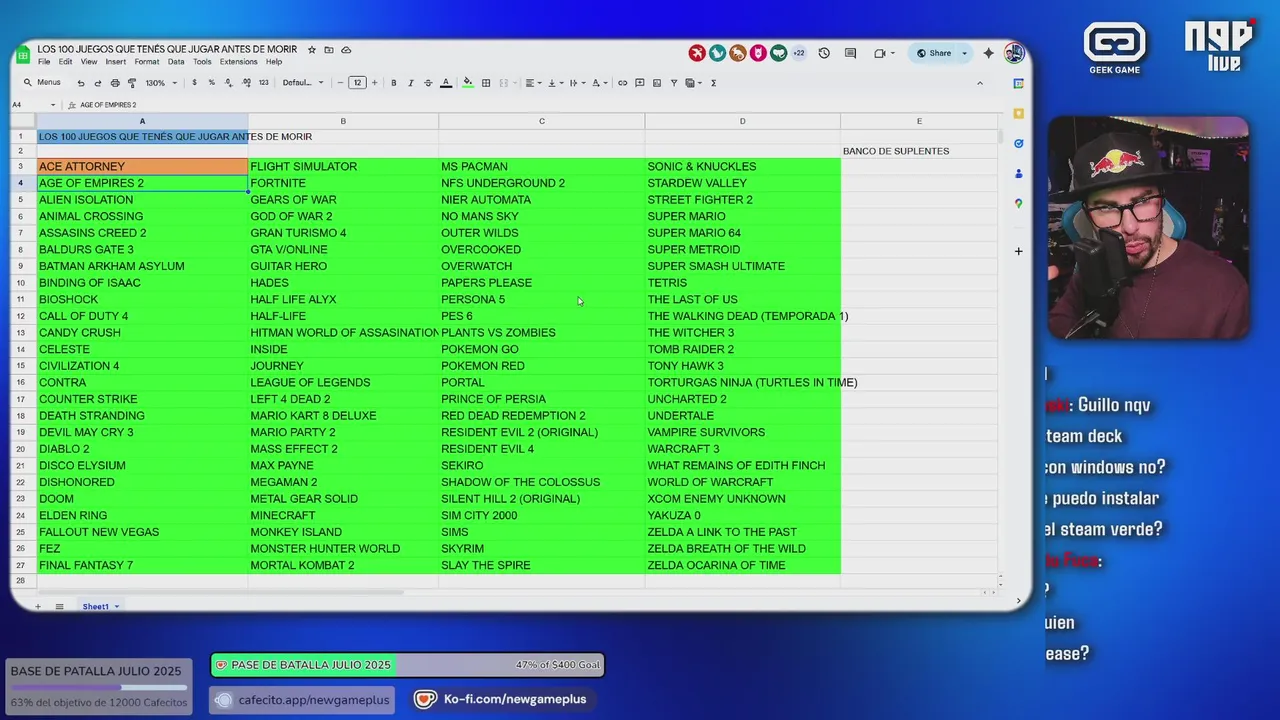Apply currency format with the dollar icon
The height and width of the screenshot is (720, 1280).
[x=194, y=83]
